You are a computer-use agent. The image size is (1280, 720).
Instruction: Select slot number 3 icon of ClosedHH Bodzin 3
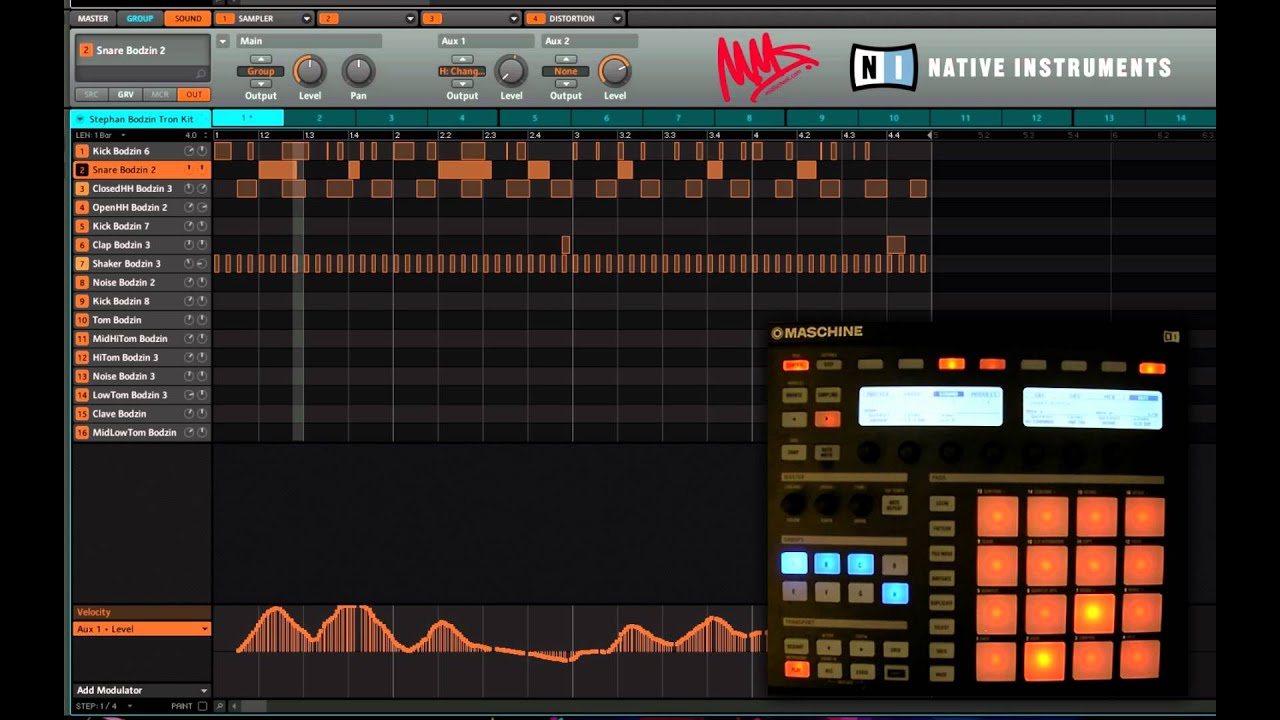click(x=82, y=189)
